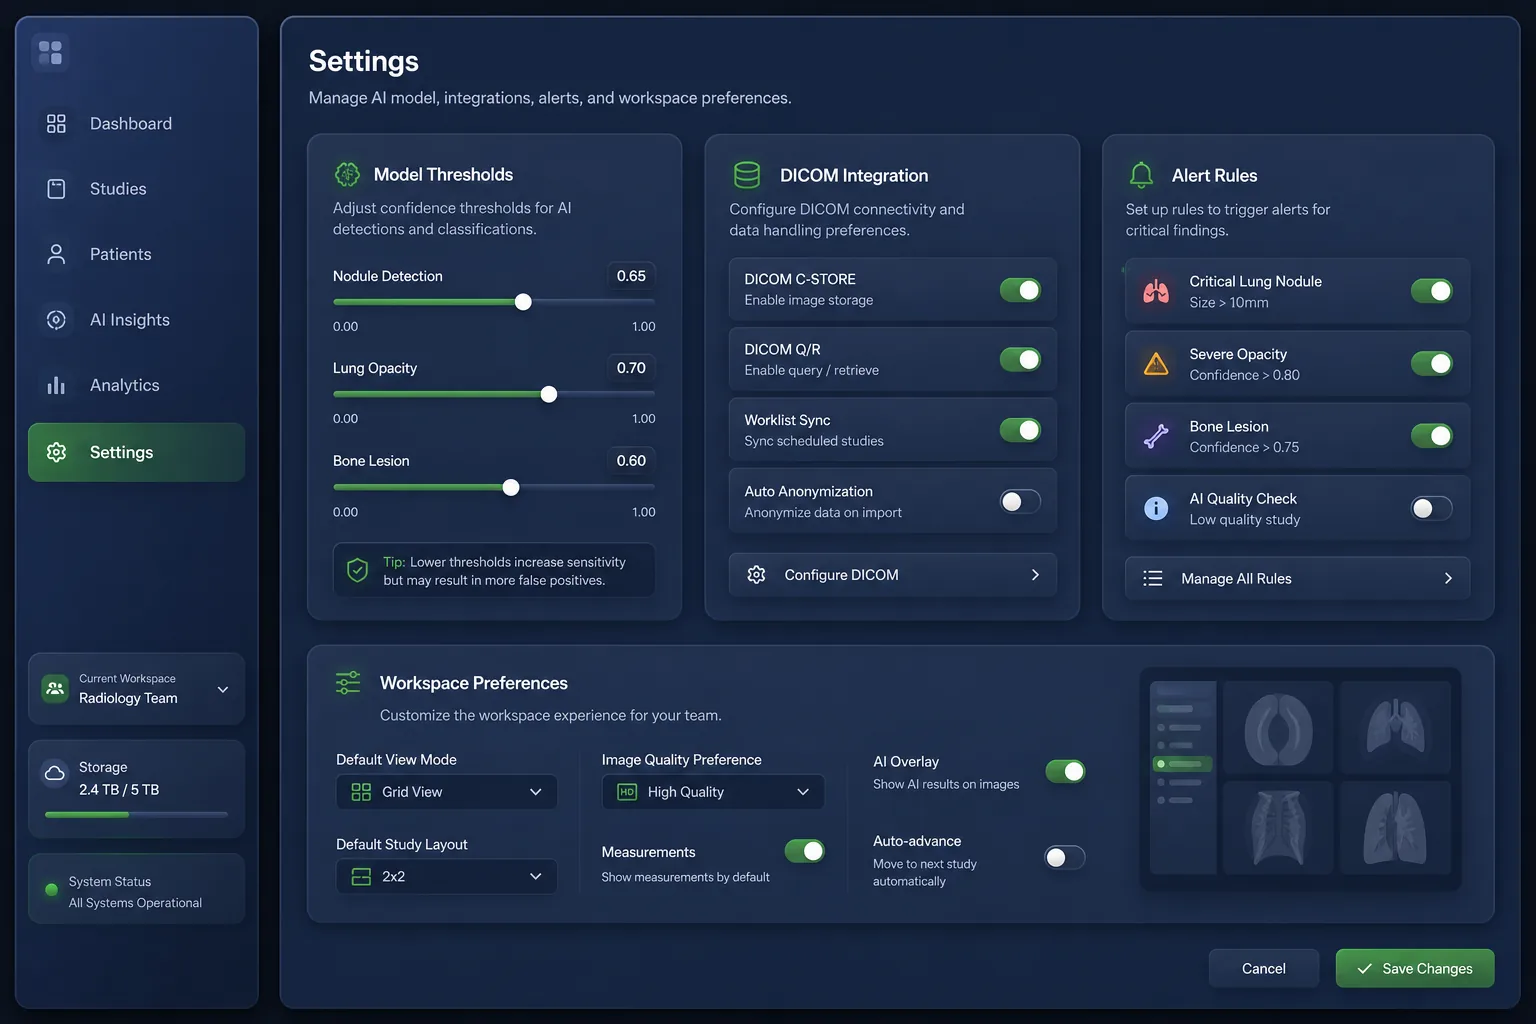Disable the Severe Opacity alert toggle
This screenshot has width=1536, height=1024.
(x=1431, y=363)
